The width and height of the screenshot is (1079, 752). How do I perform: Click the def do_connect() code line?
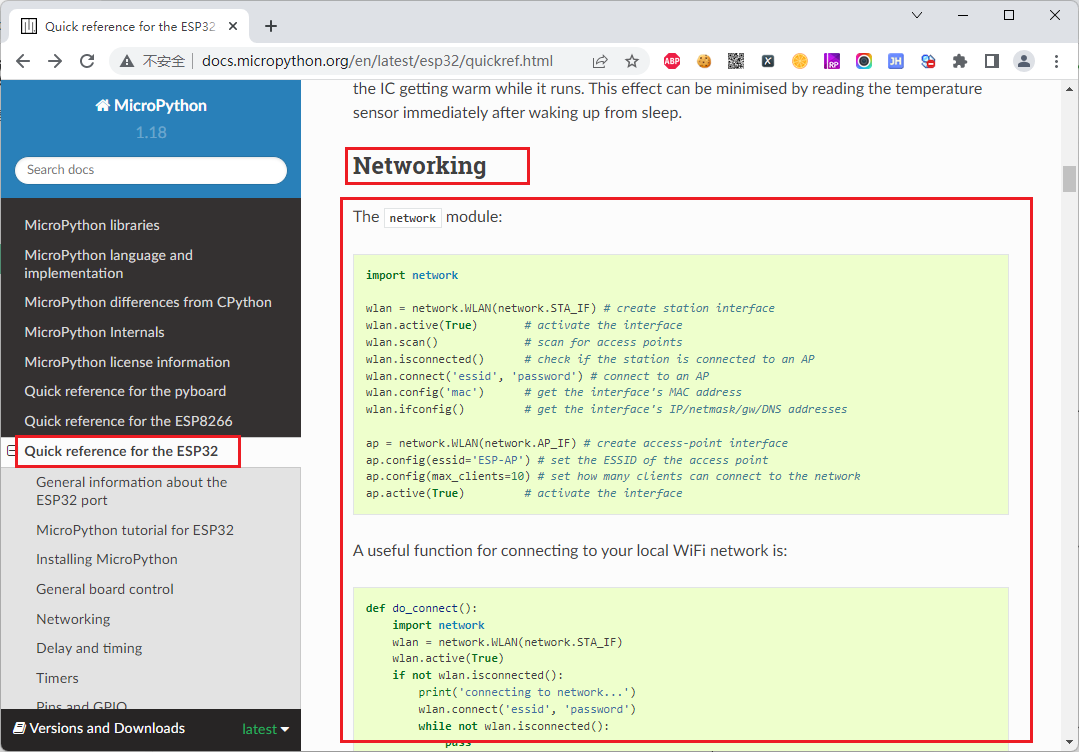pos(421,608)
